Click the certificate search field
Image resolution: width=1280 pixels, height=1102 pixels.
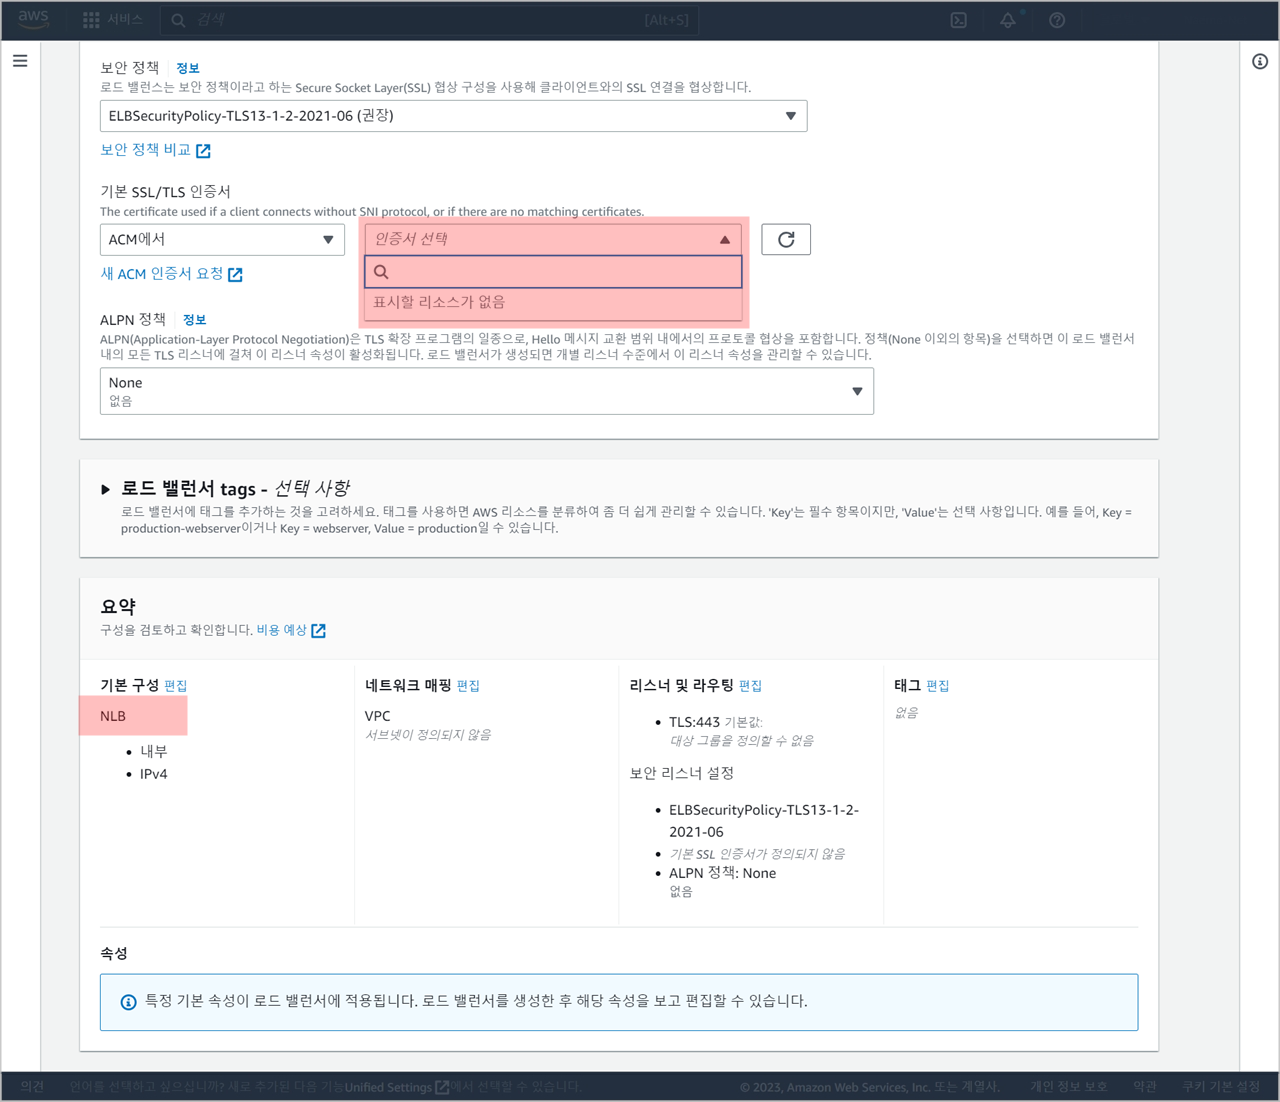coord(554,271)
